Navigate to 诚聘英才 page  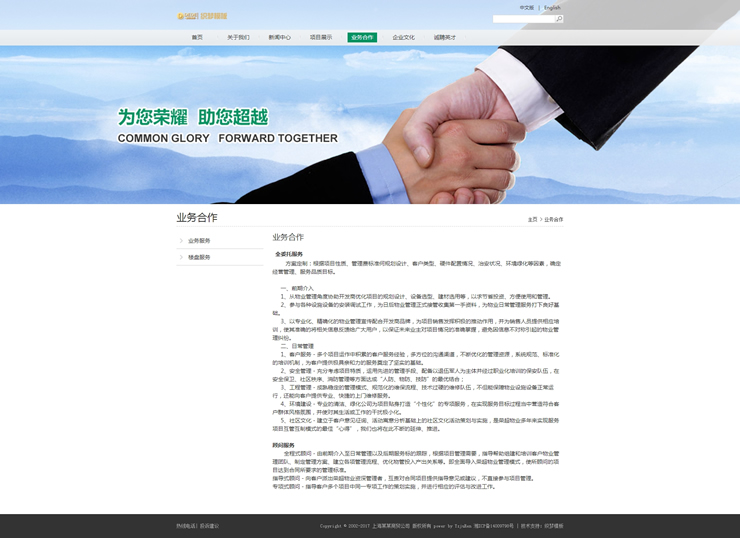click(445, 37)
